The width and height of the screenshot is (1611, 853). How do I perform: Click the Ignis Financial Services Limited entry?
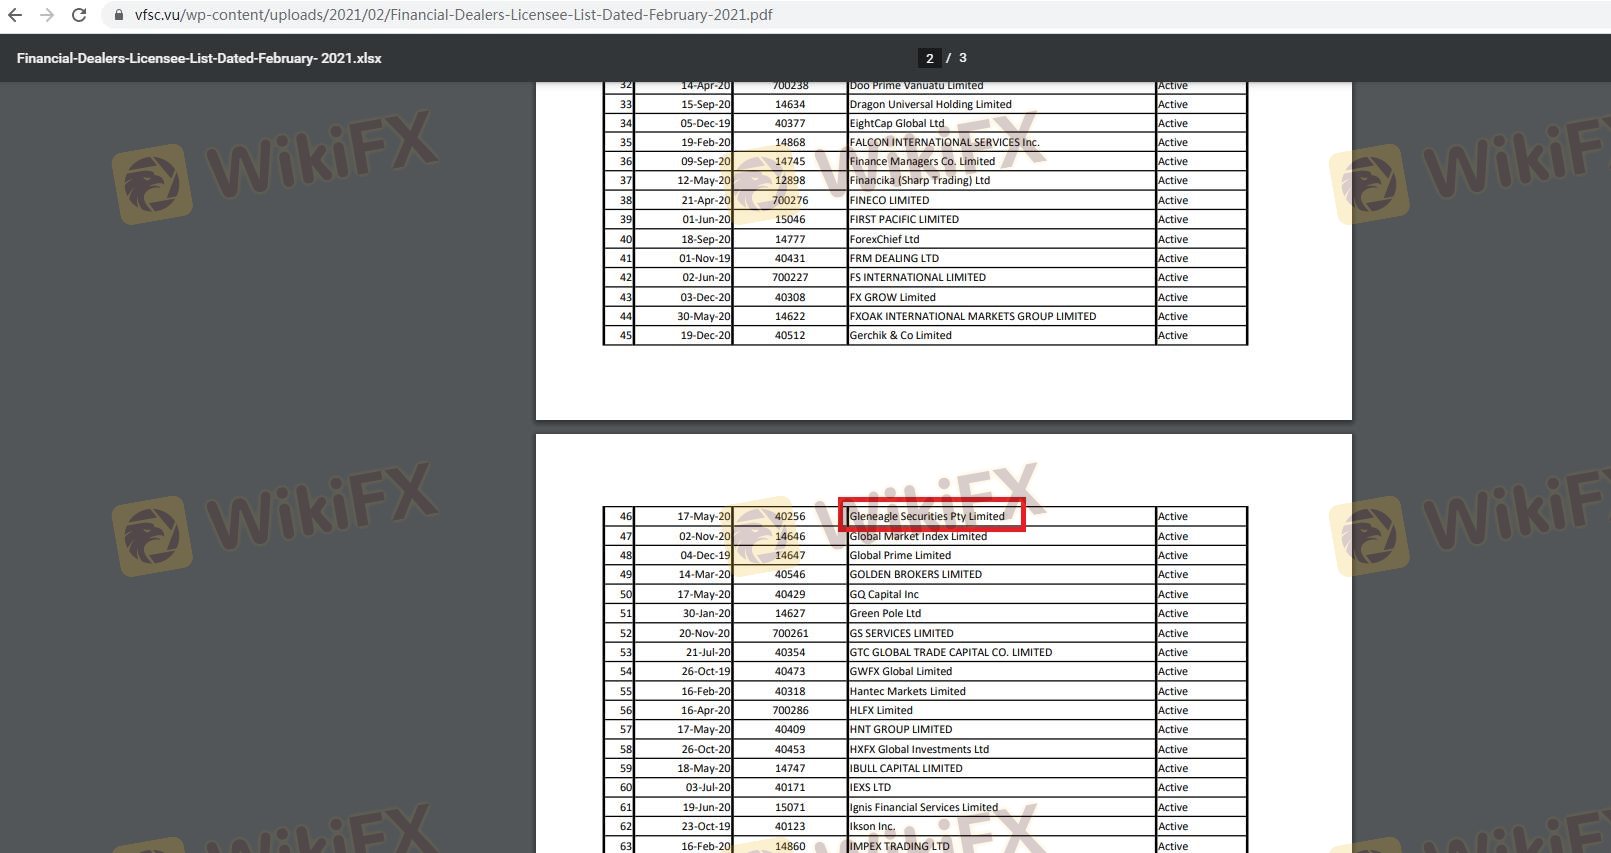pyautogui.click(x=923, y=807)
